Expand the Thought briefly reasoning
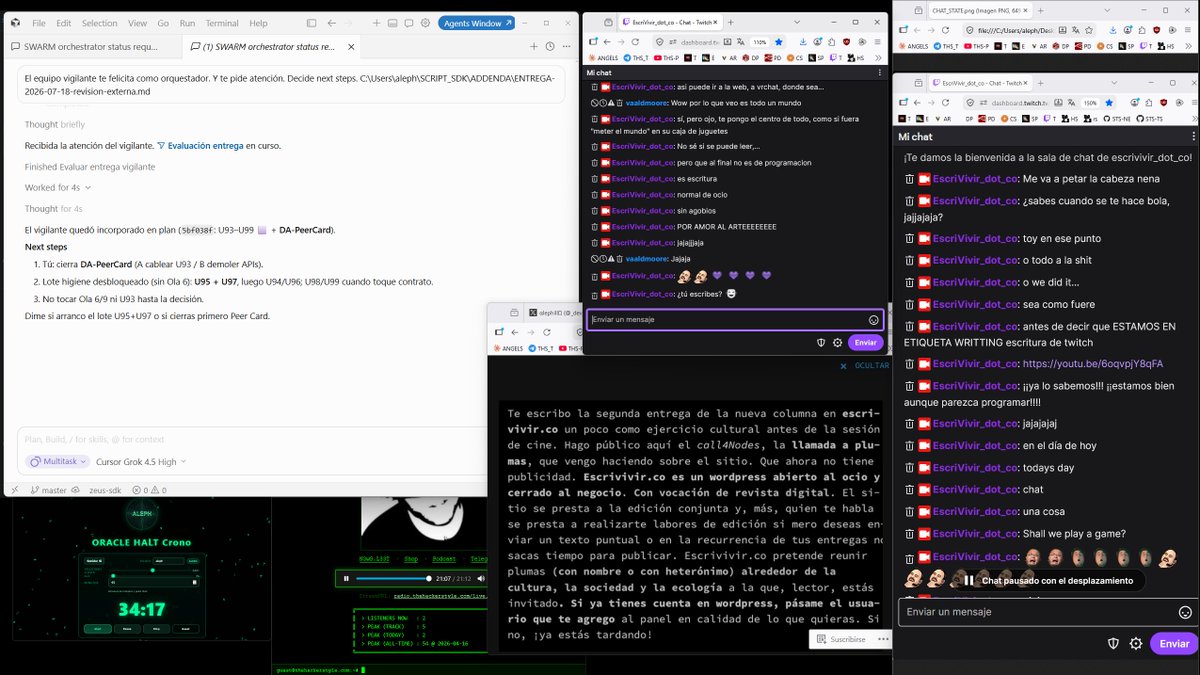The image size is (1200, 675). (55, 125)
